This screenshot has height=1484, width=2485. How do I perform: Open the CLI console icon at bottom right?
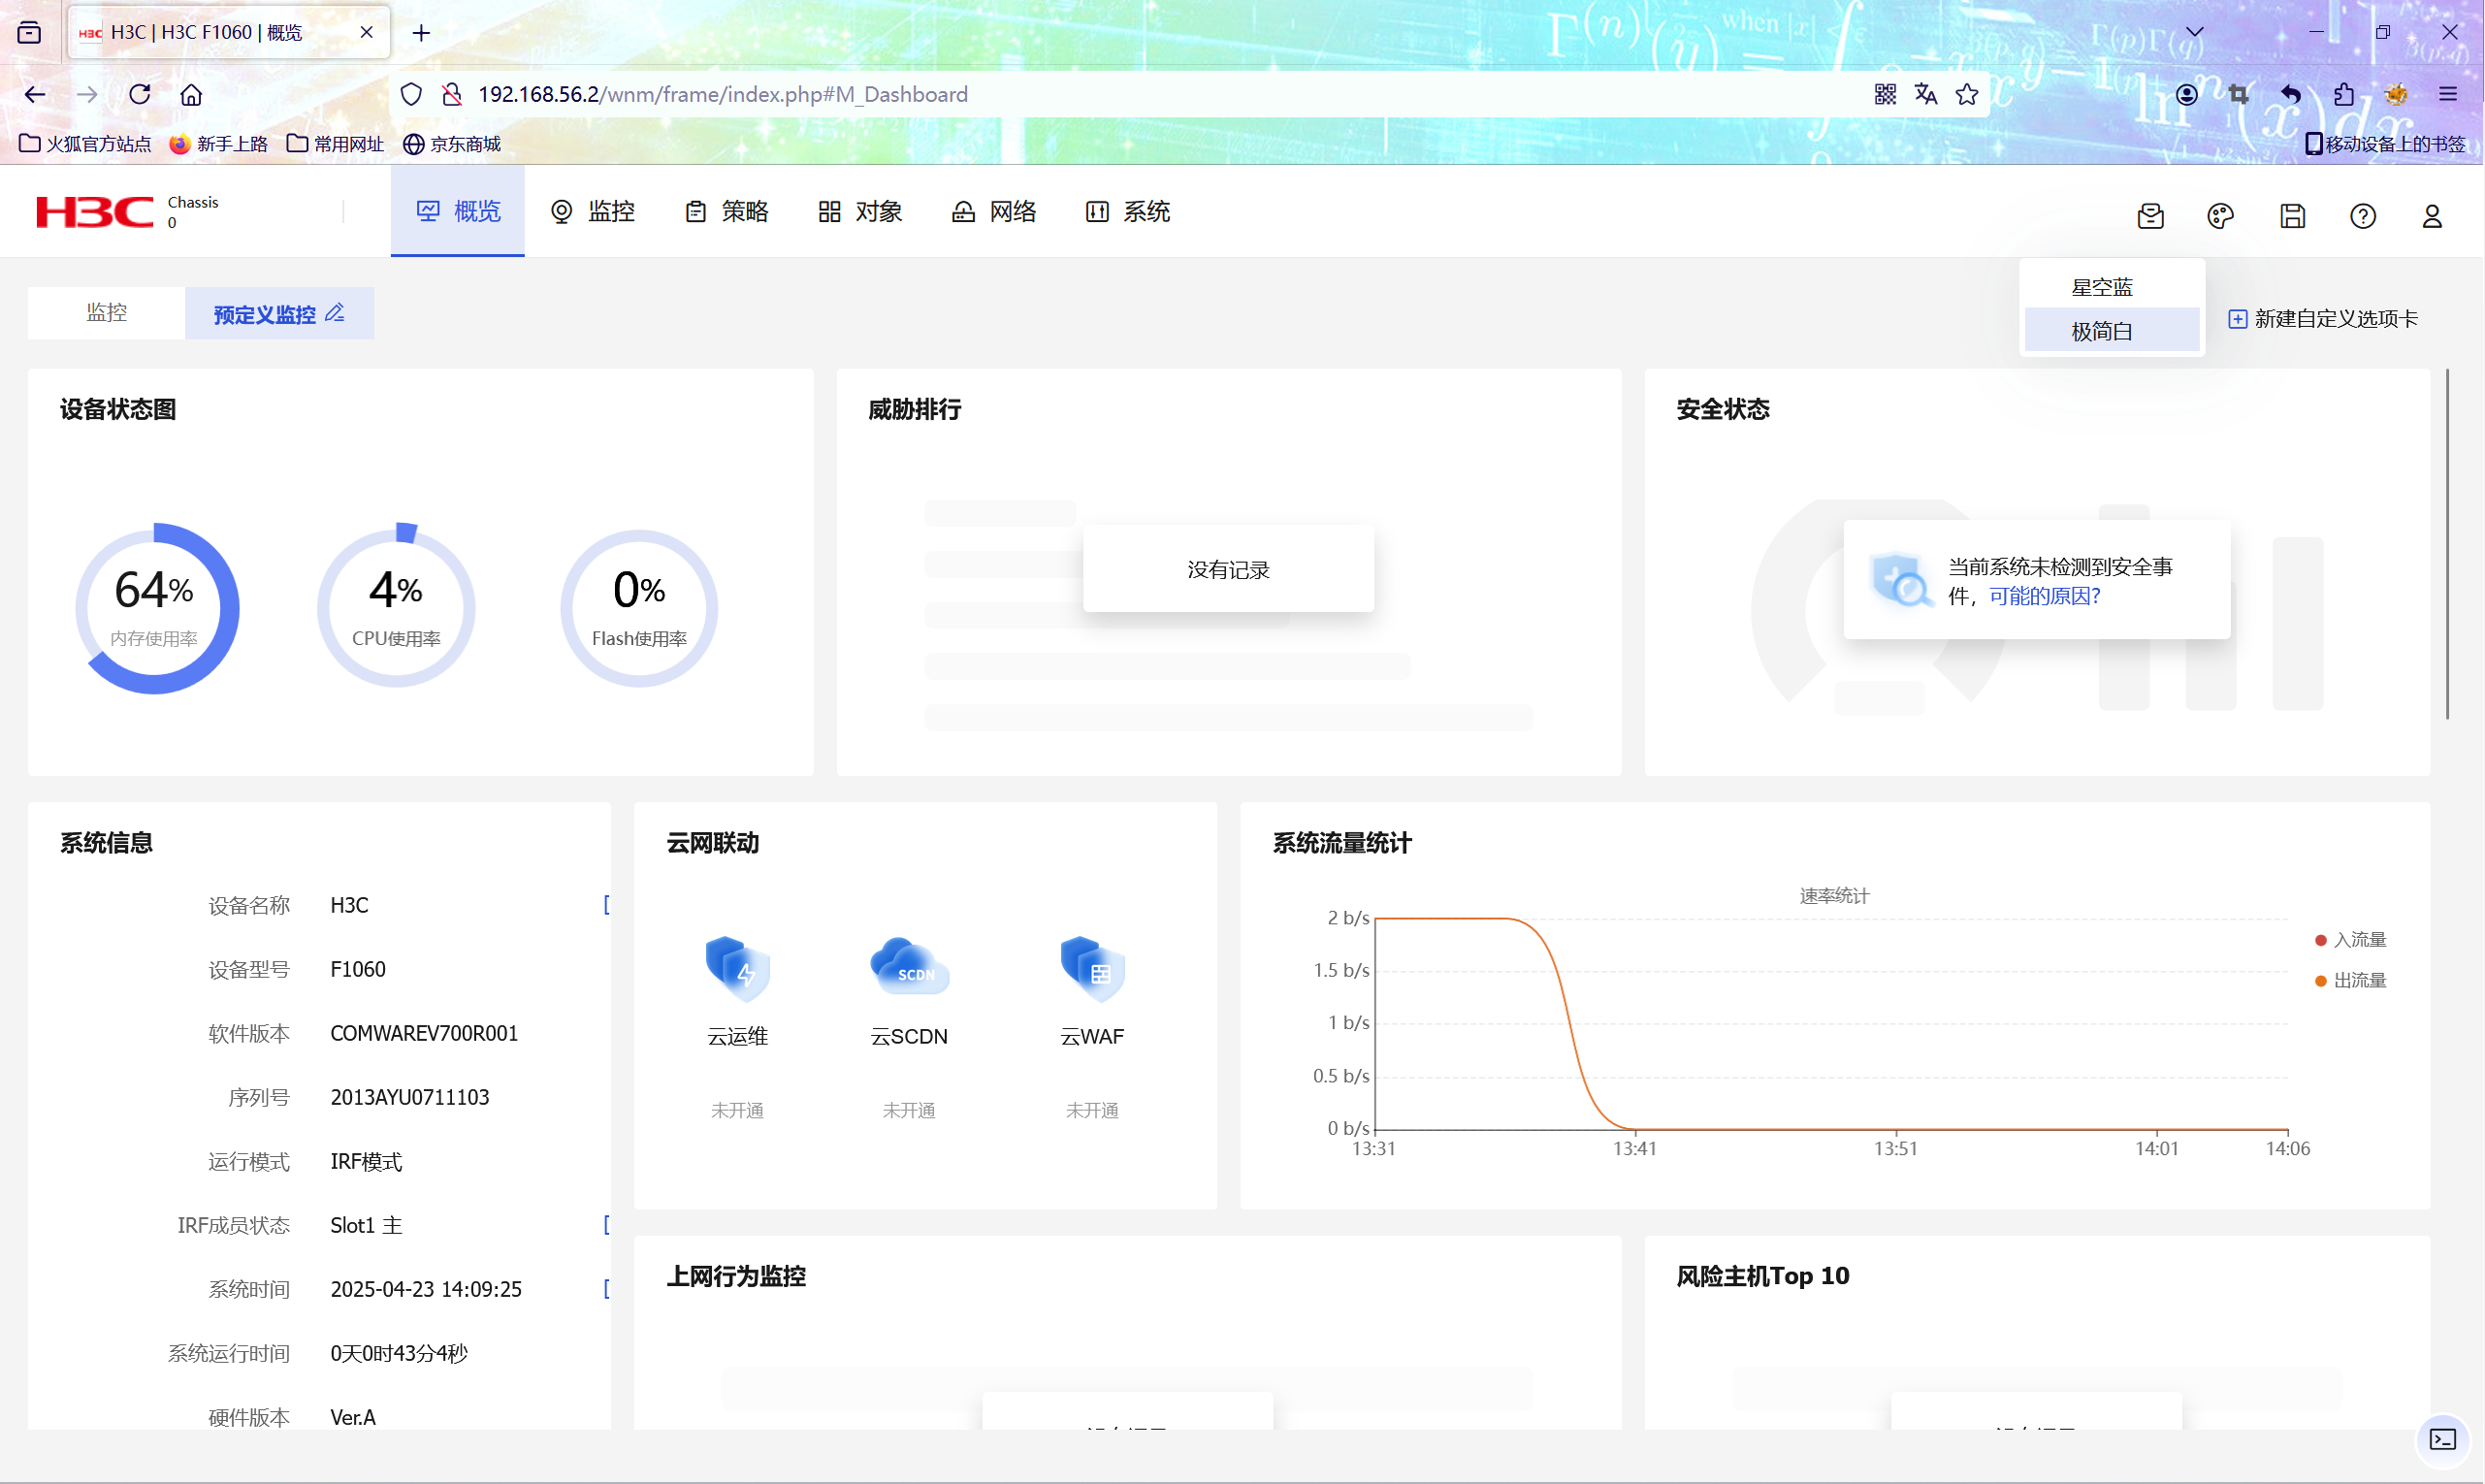click(x=2442, y=1439)
